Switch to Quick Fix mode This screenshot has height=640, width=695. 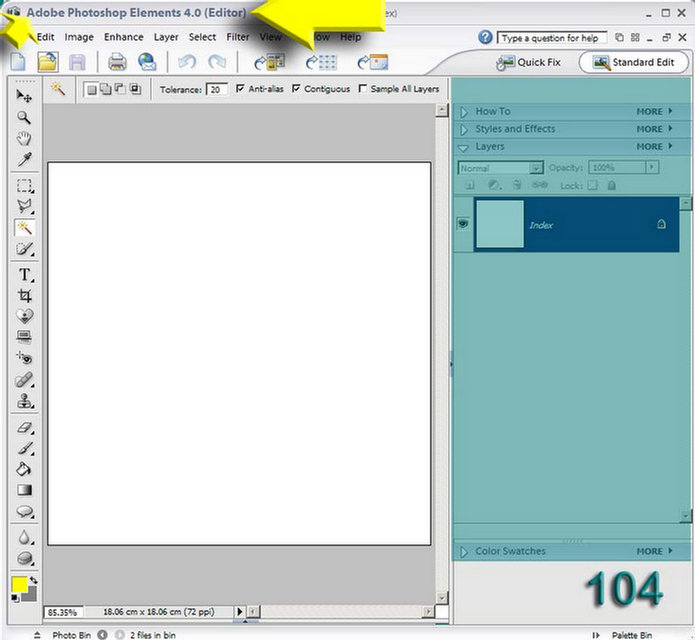click(x=528, y=62)
